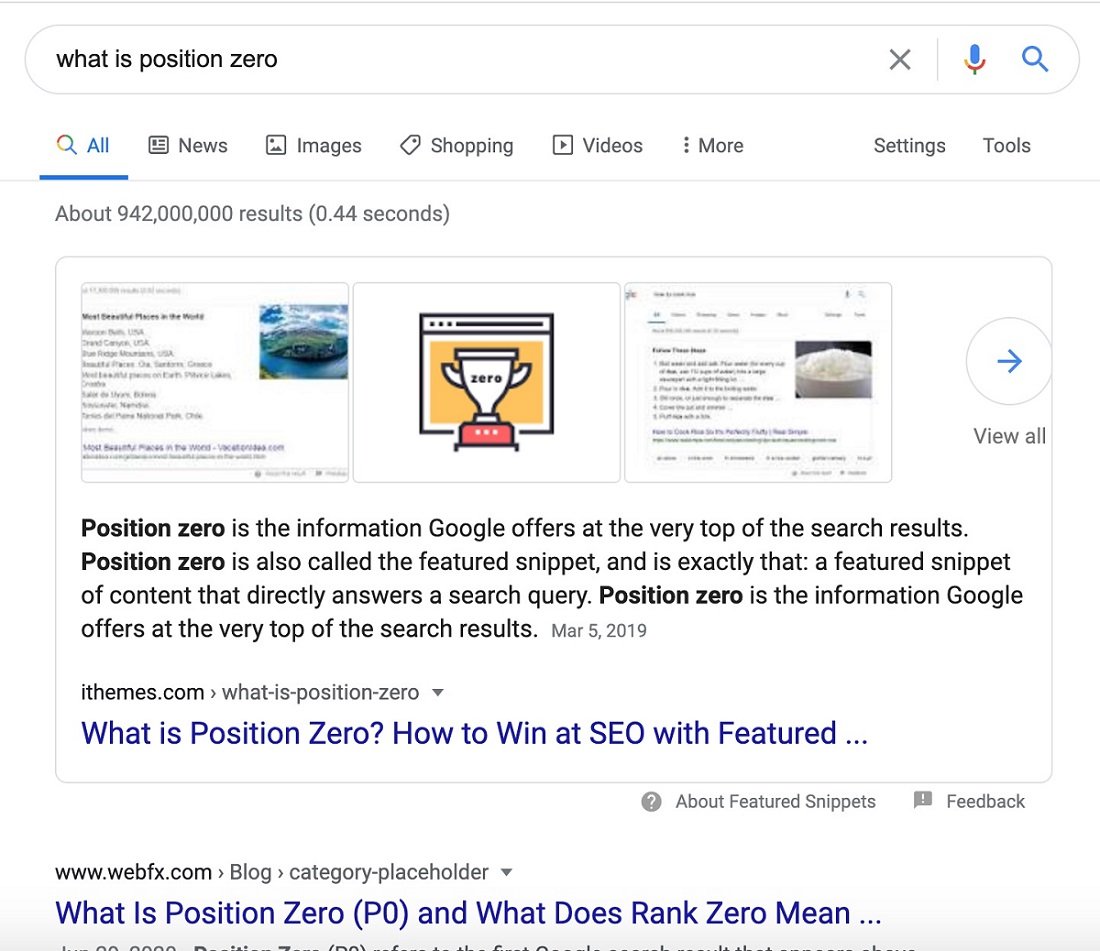Open the search Tools menu
The width and height of the screenshot is (1100, 951).
click(x=1006, y=146)
